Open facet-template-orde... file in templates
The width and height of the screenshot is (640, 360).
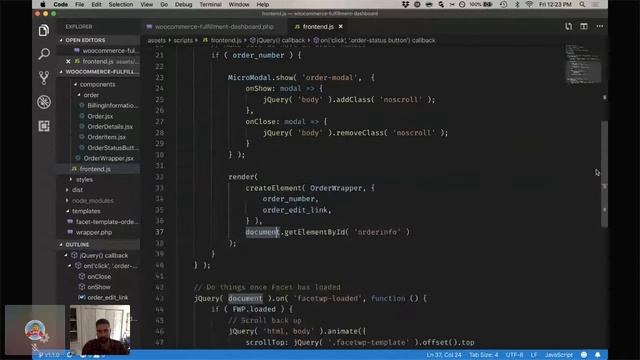(107, 222)
